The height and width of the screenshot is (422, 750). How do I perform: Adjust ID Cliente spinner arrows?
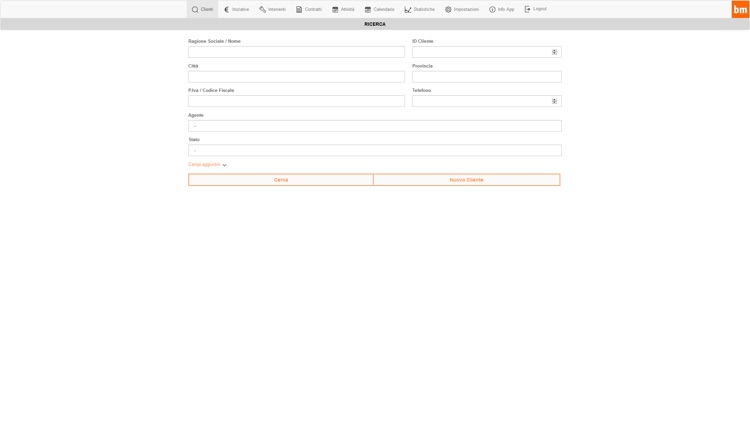pos(554,52)
